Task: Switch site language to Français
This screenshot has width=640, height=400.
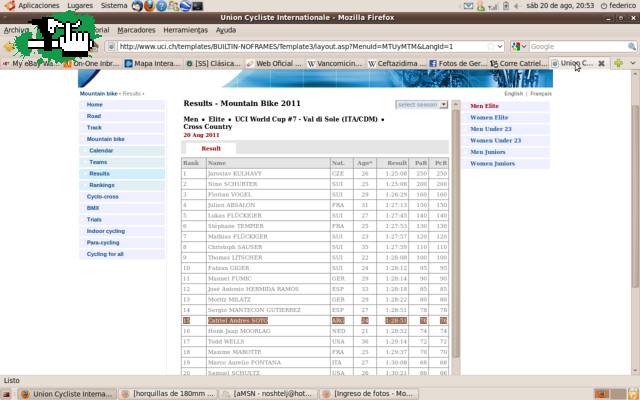Action: (541, 93)
